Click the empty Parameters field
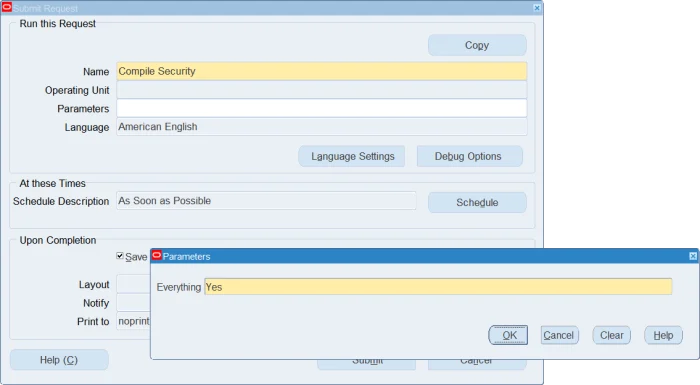700x385 pixels. [x=321, y=109]
